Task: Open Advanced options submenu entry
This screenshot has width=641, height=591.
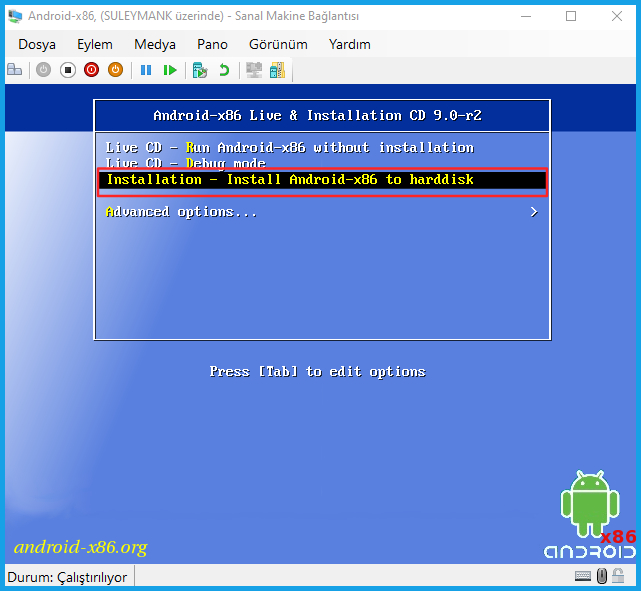Action: (181, 212)
